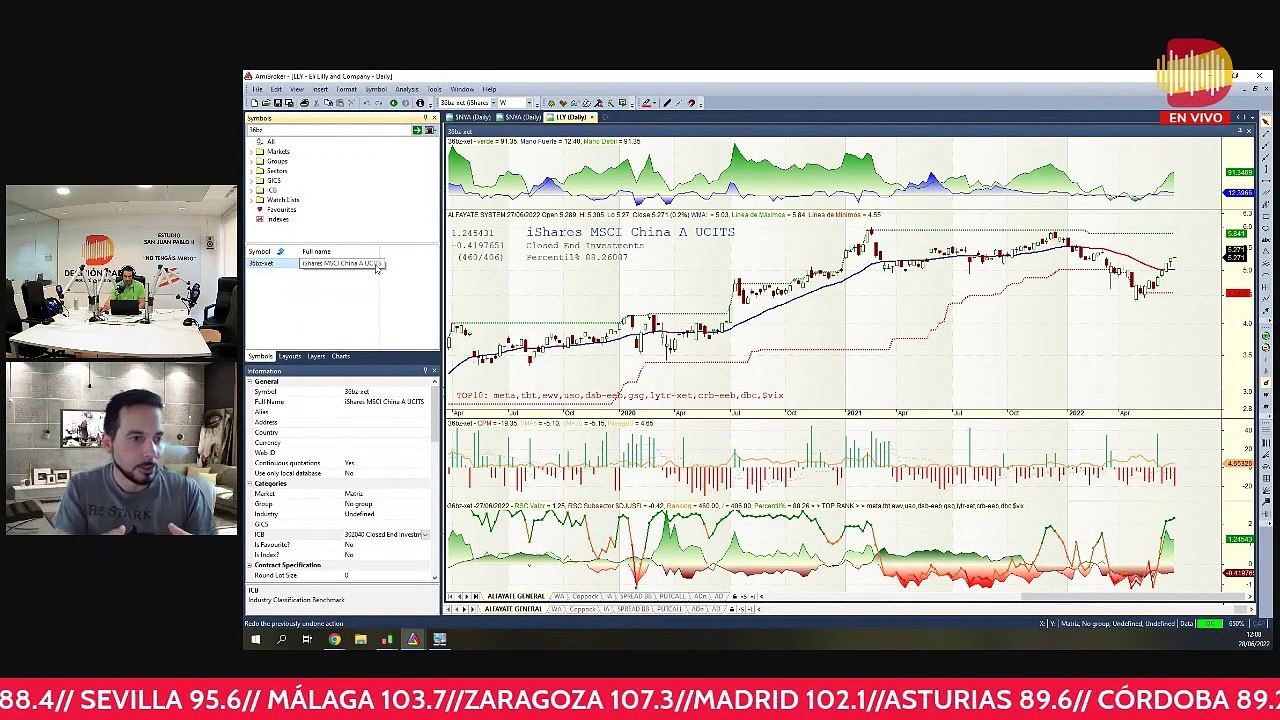
Task: Toggle the pin on Symbols panel
Action: click(425, 118)
